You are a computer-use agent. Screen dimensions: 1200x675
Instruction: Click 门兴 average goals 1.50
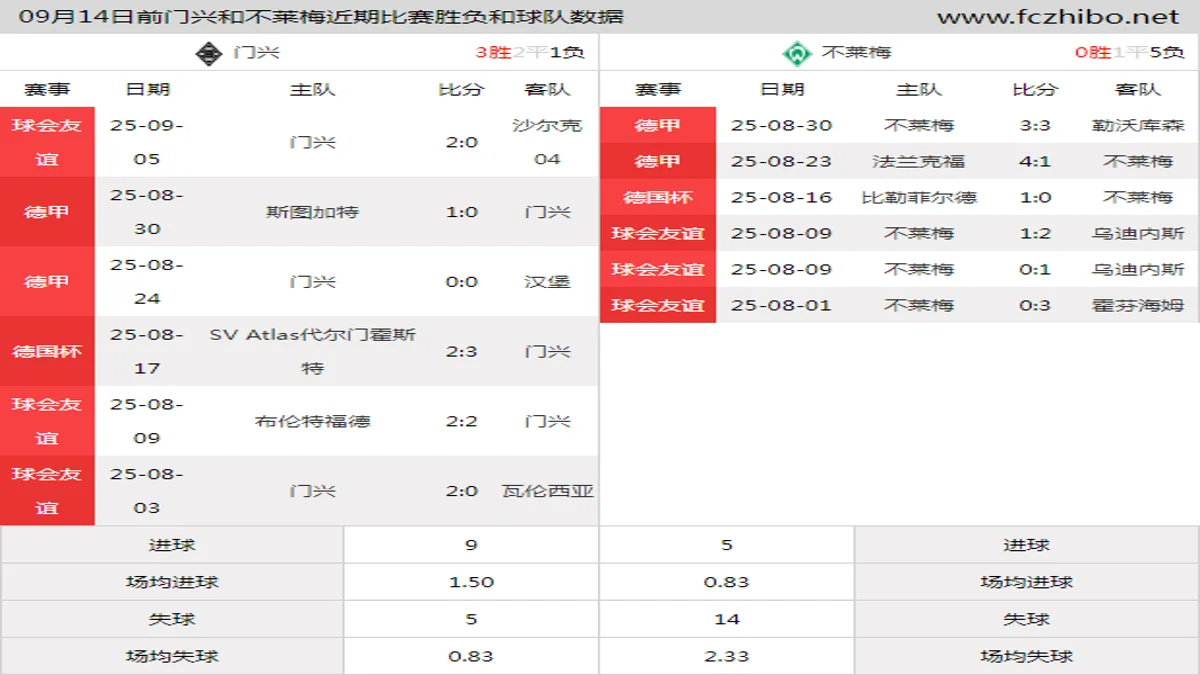tap(471, 582)
